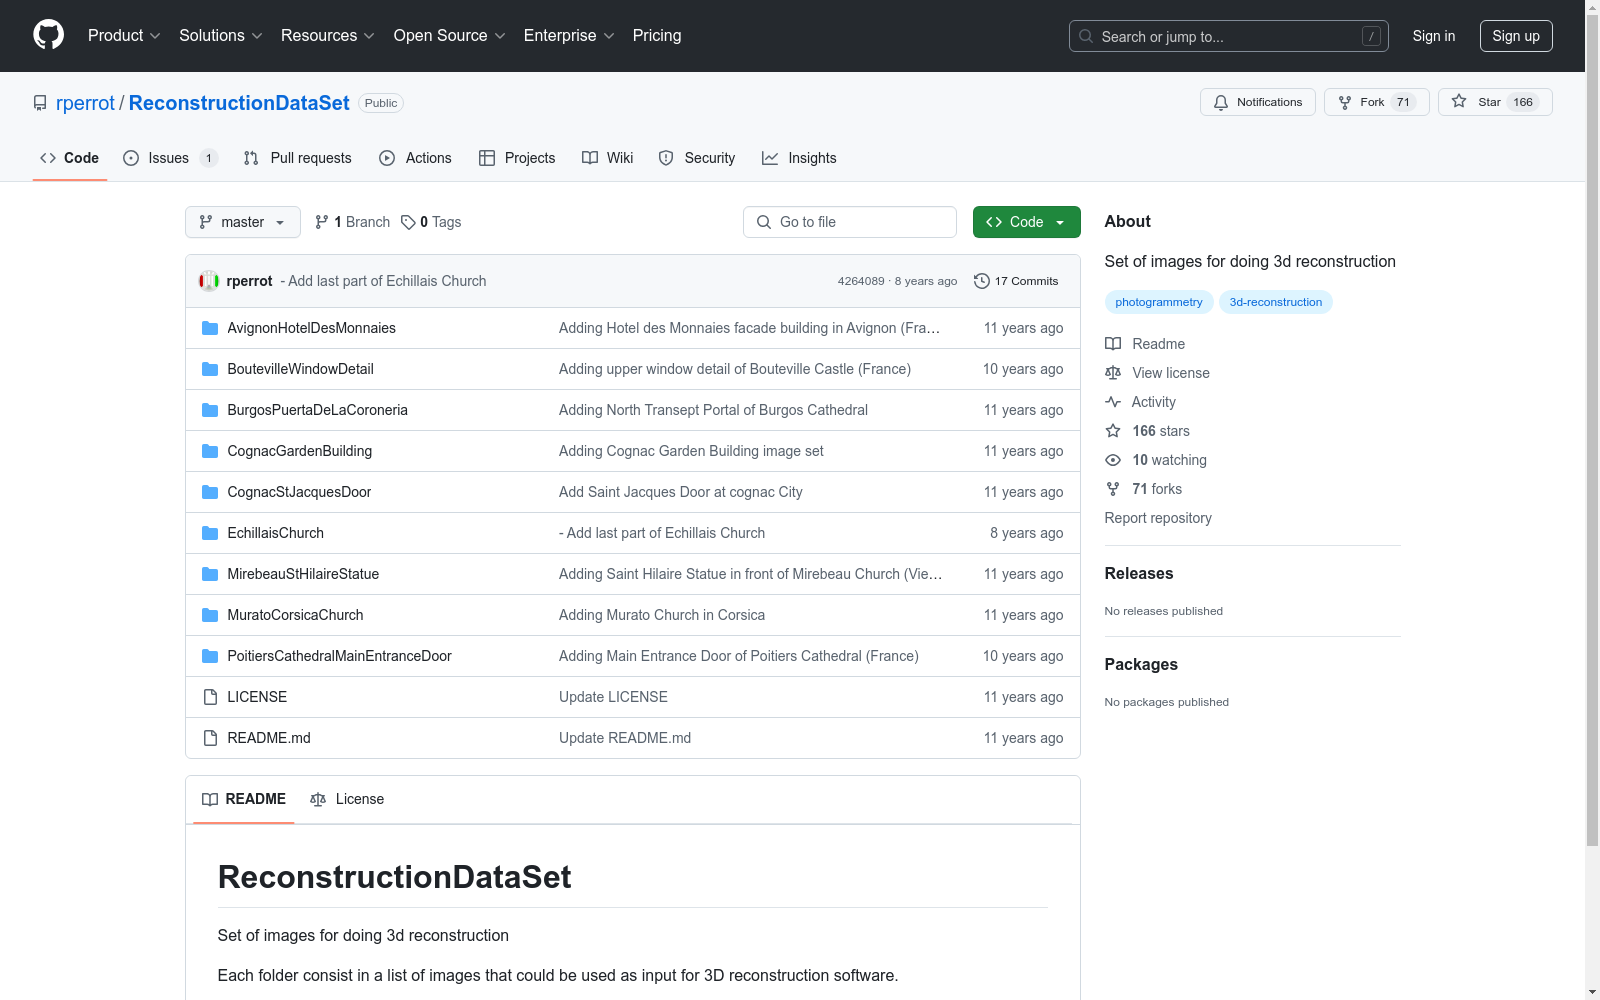The height and width of the screenshot is (1000, 1600).
Task: Click the GitHub logo icon
Action: pos(48,35)
